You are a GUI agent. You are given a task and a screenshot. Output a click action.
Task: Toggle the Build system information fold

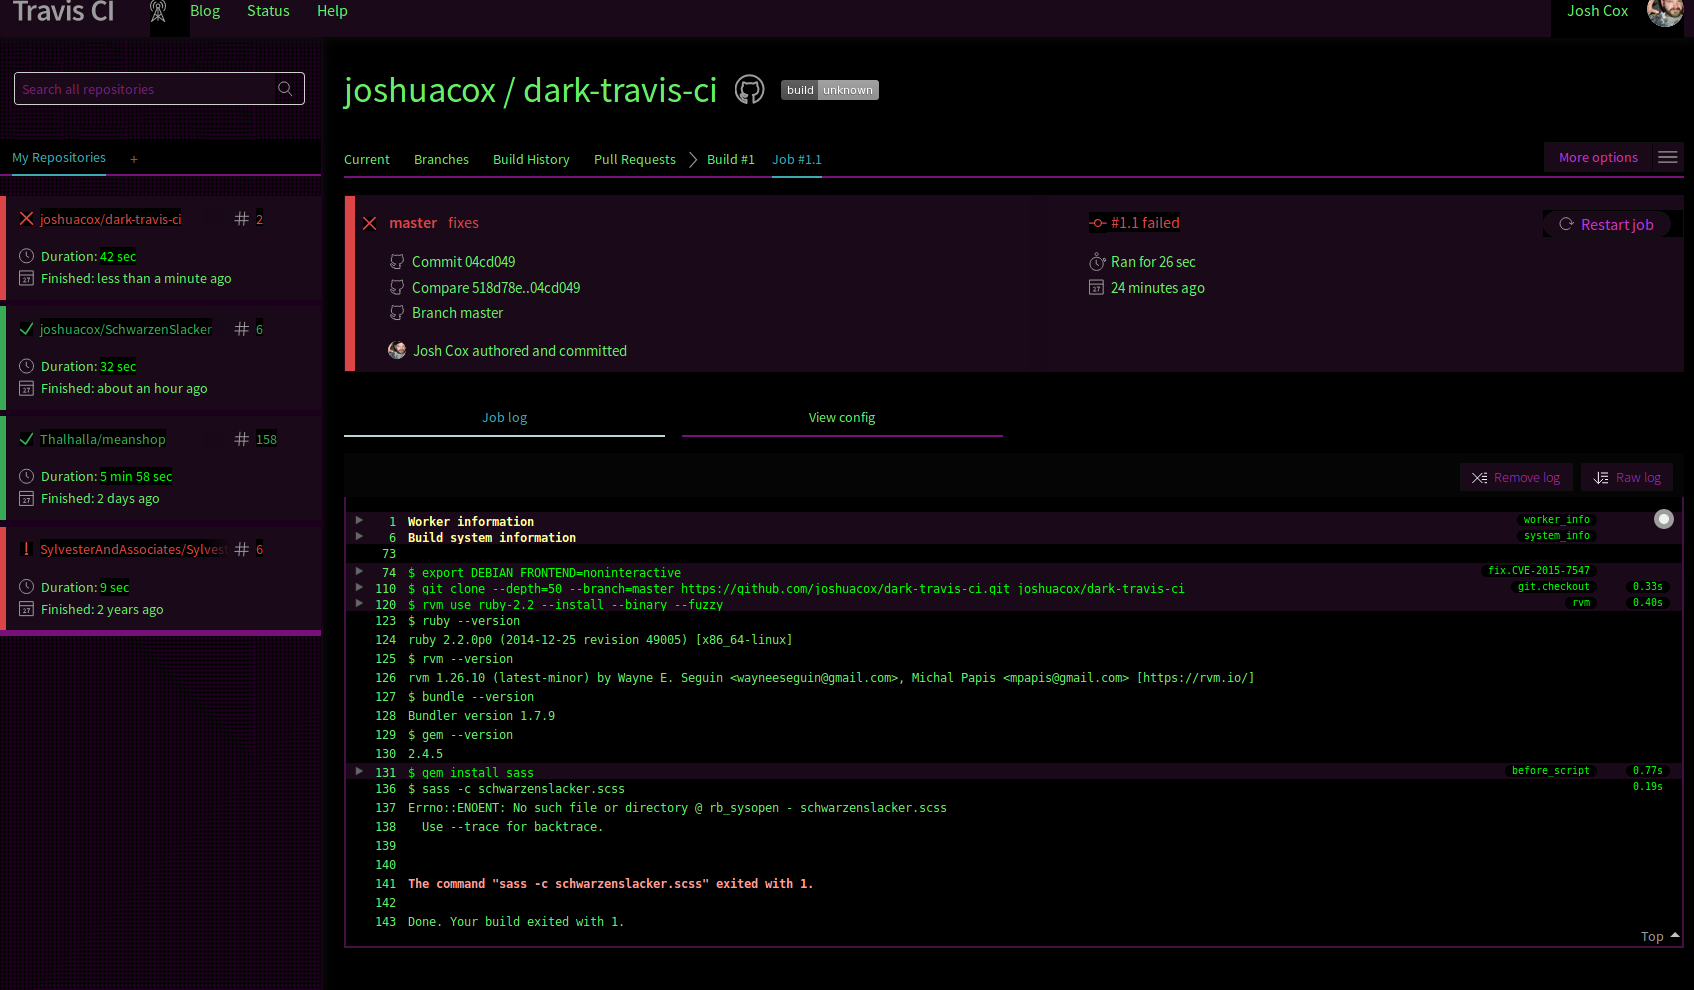(x=359, y=535)
